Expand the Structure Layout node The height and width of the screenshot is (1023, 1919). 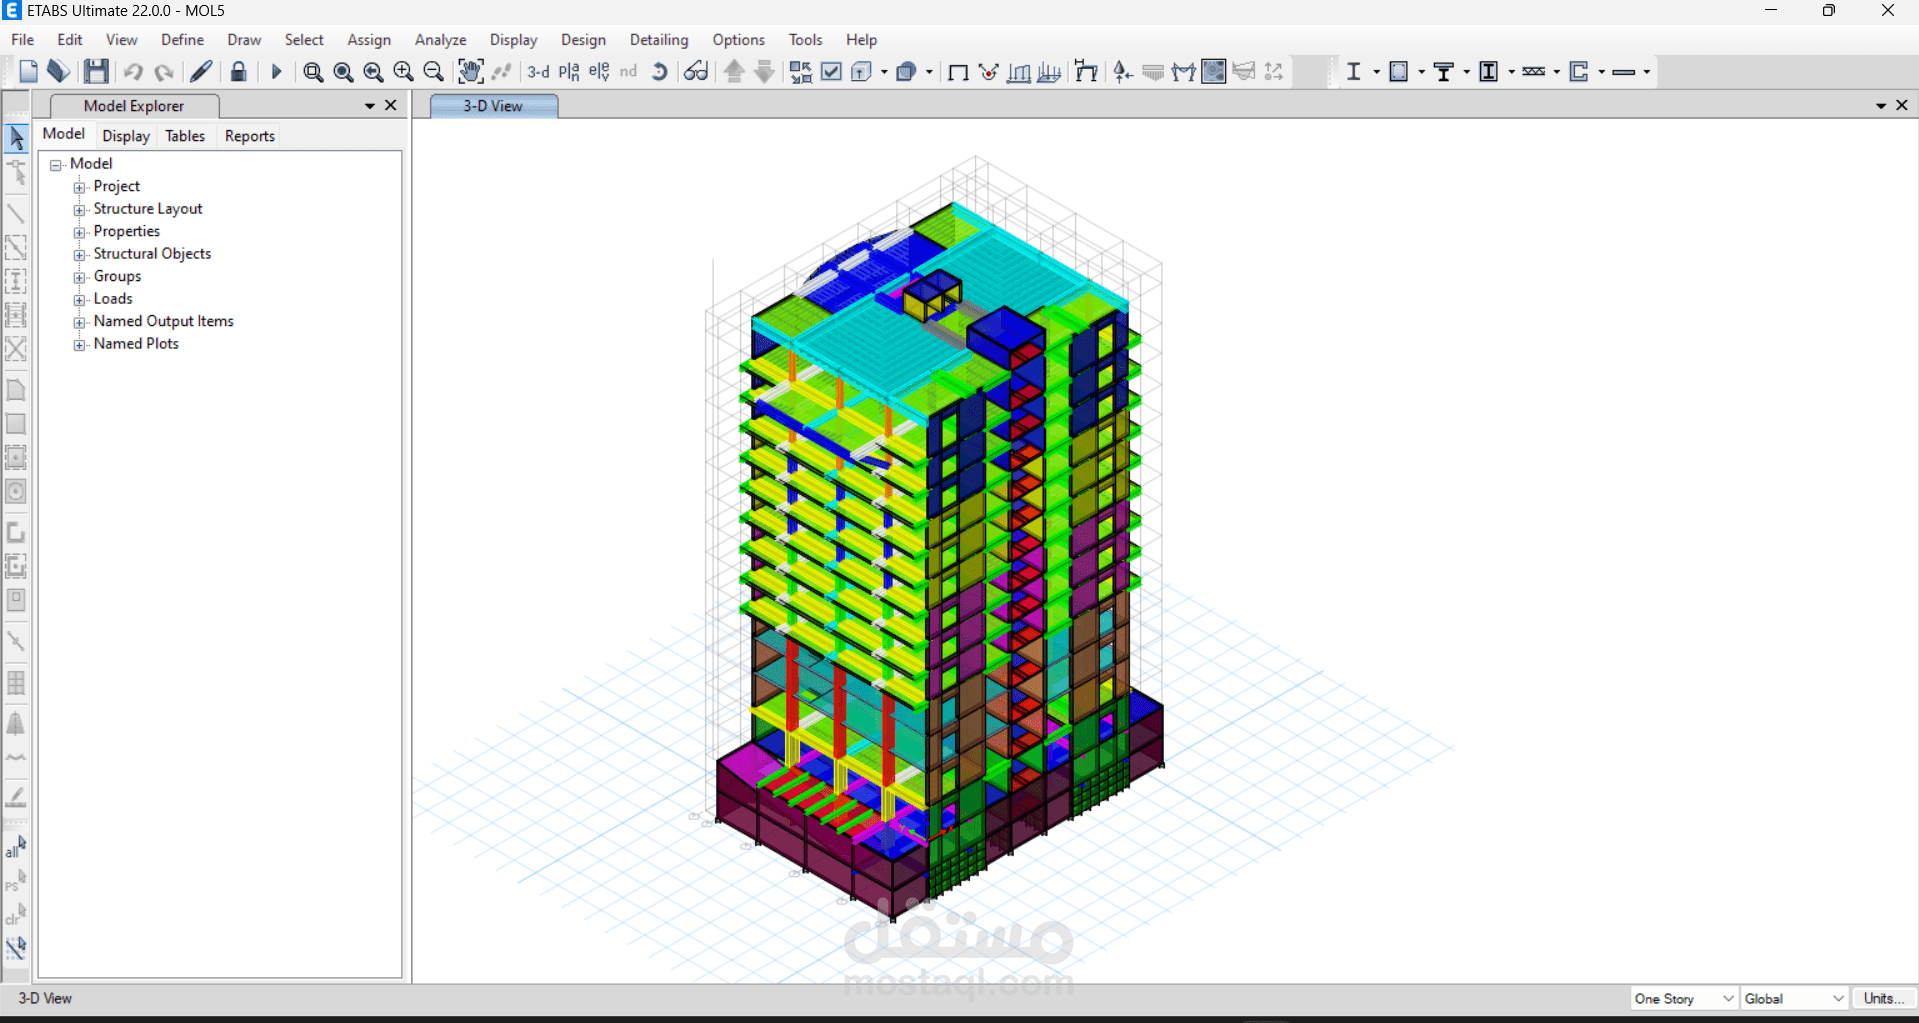point(79,210)
